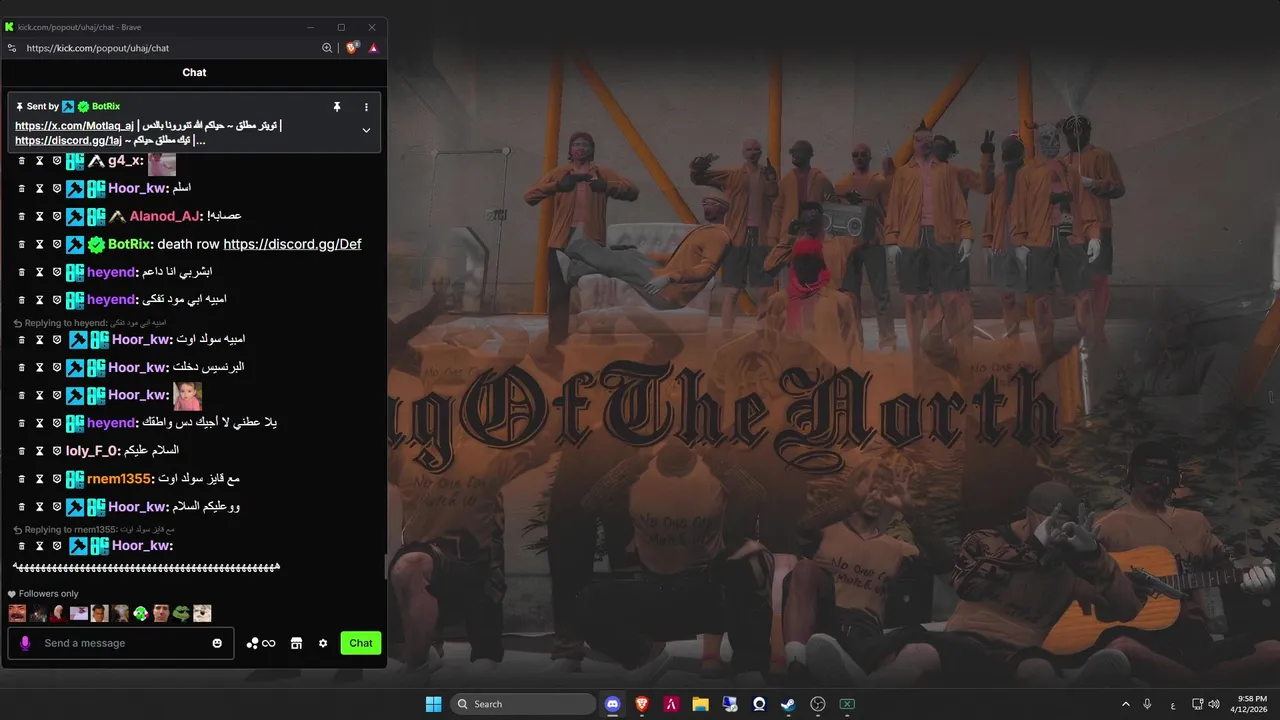Click the chat scrollbar thumb
Screen dimensions: 1280x720
coord(385,568)
